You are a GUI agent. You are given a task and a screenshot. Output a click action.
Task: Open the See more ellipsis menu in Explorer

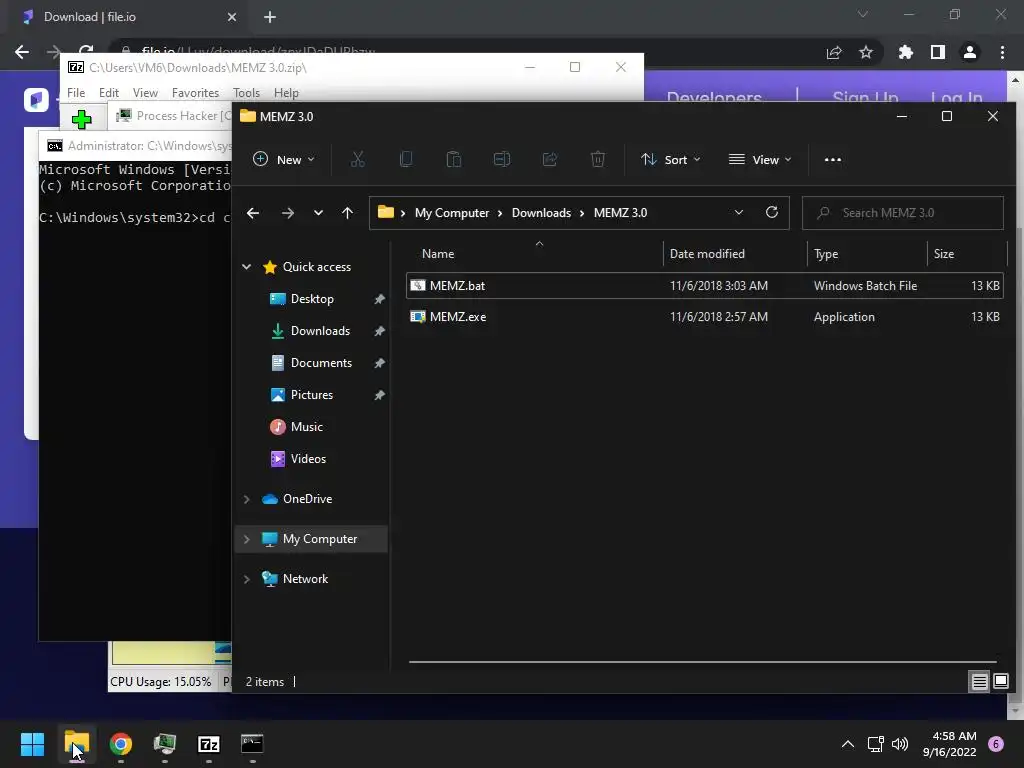pyautogui.click(x=833, y=159)
